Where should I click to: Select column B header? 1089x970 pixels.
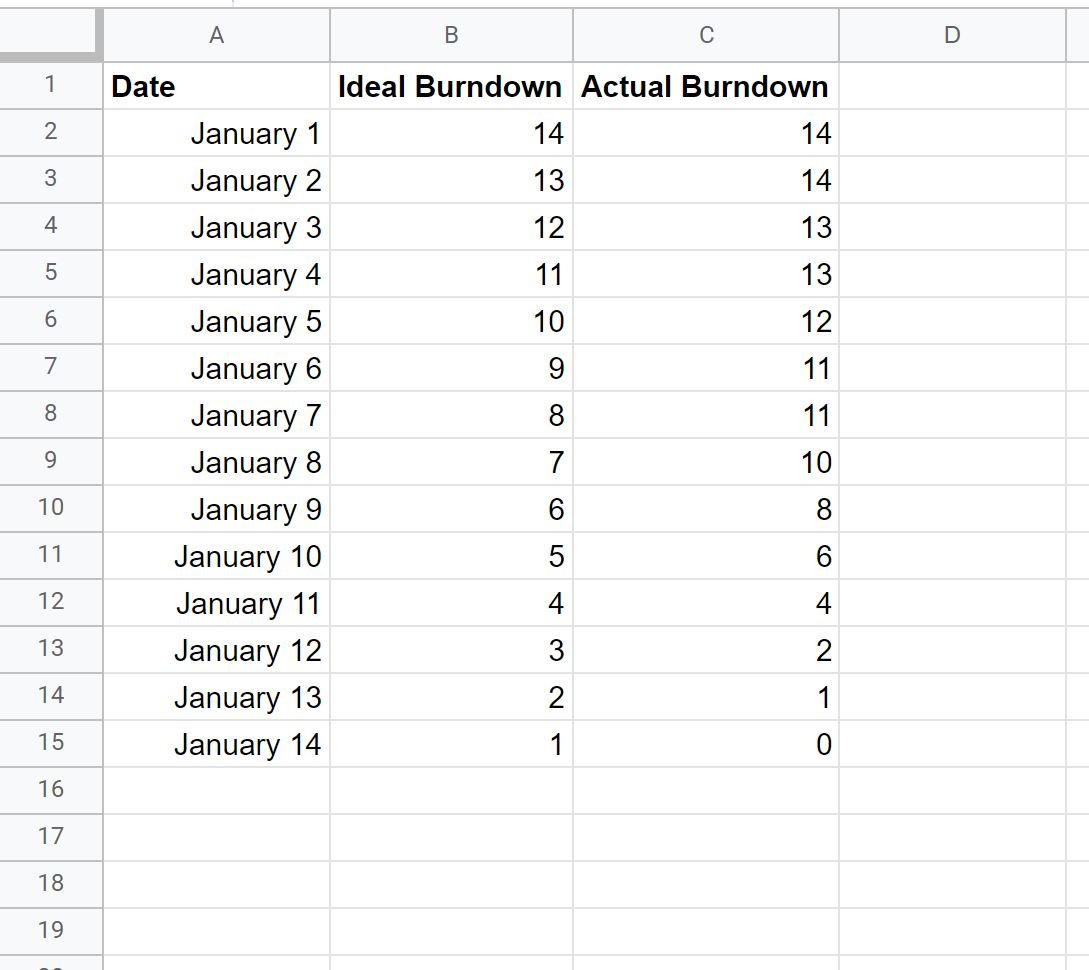tap(451, 36)
